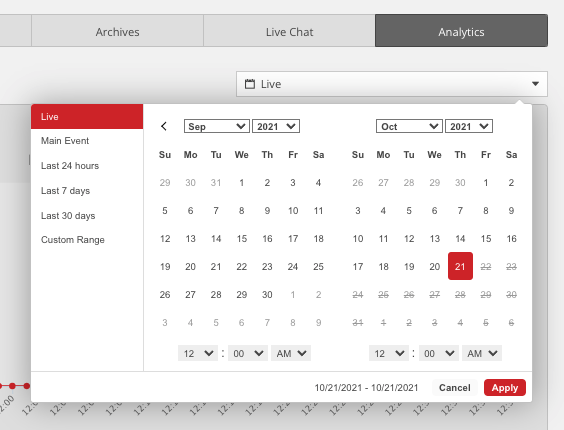
Task: Open the Oct month dropdown
Action: (x=409, y=126)
